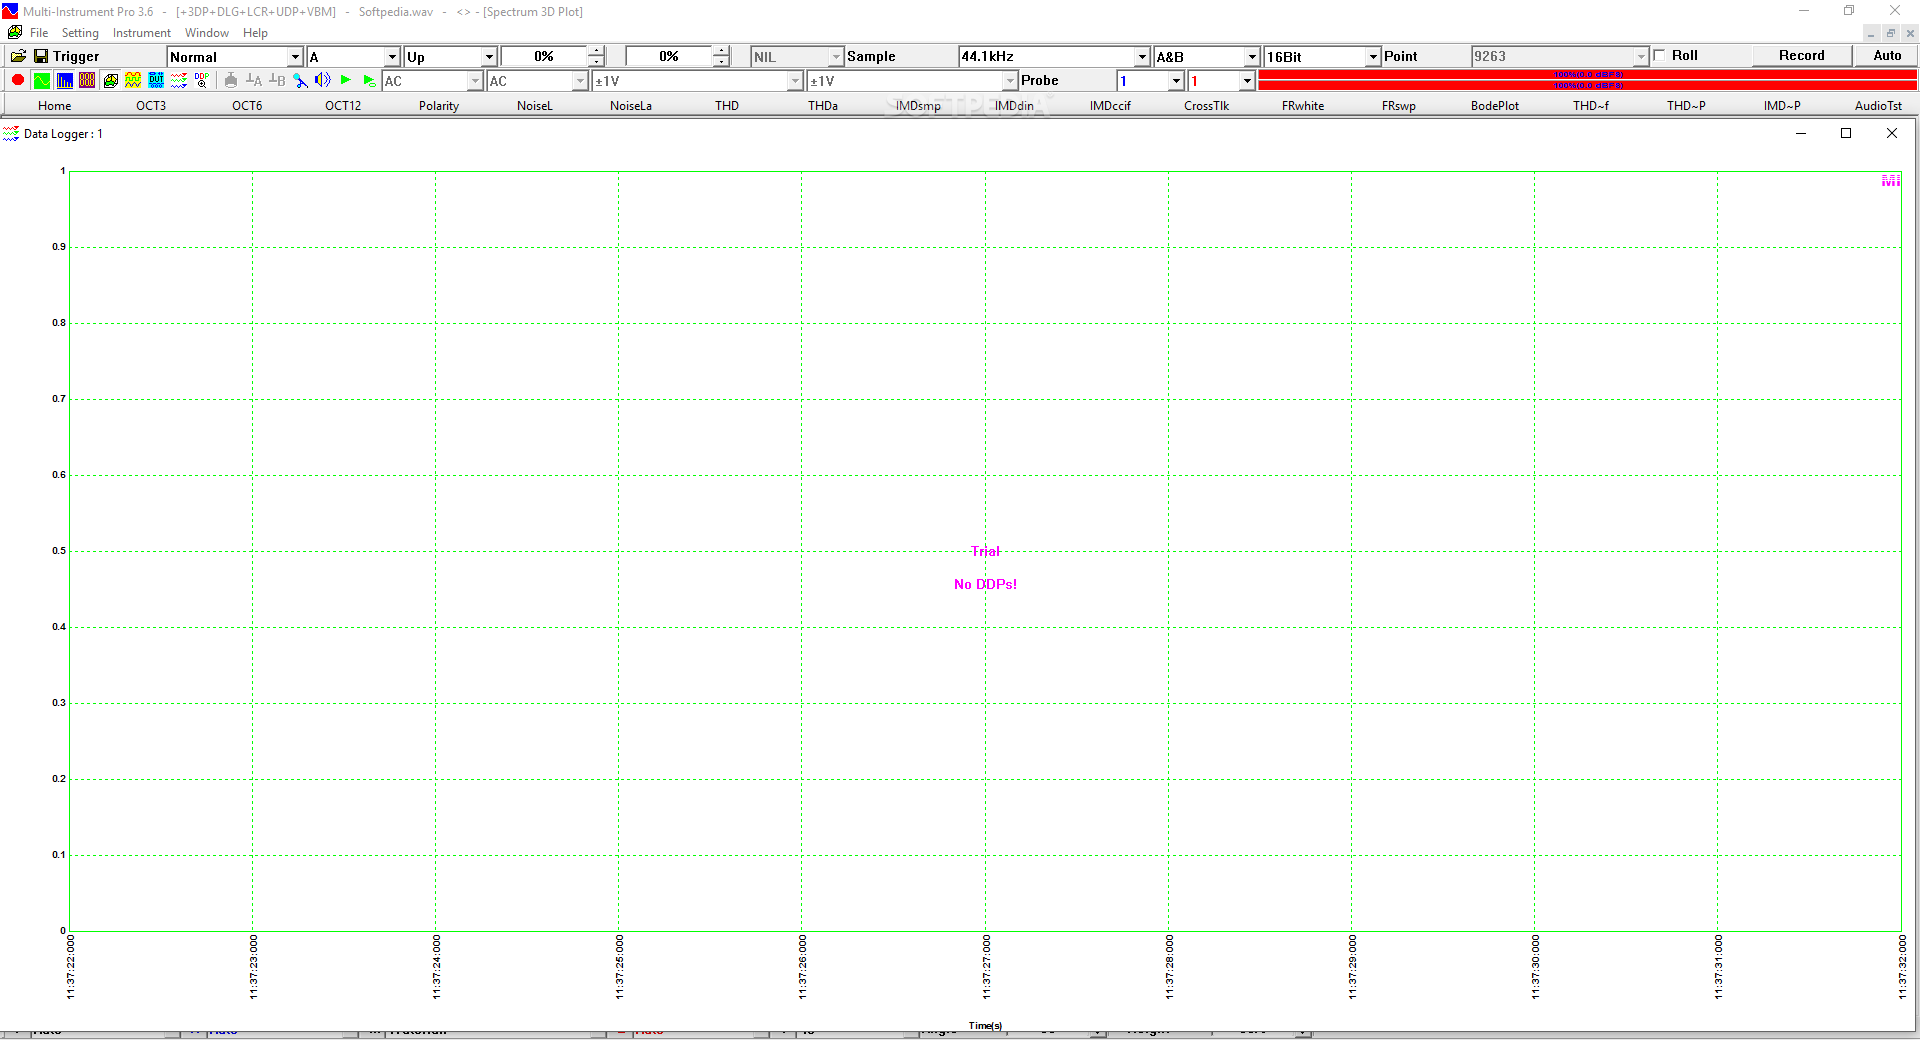Toggle the Data Logger toolbar icon
Screen dimensions: 1920x1040
(x=179, y=80)
